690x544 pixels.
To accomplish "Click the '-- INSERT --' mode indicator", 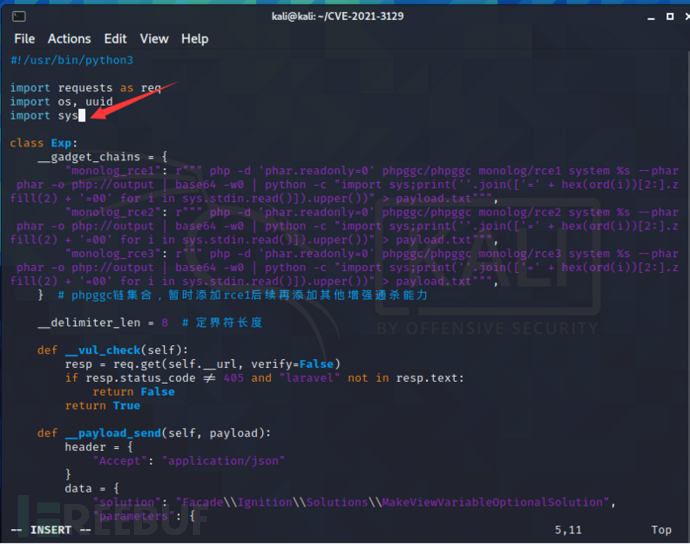I will 51,530.
